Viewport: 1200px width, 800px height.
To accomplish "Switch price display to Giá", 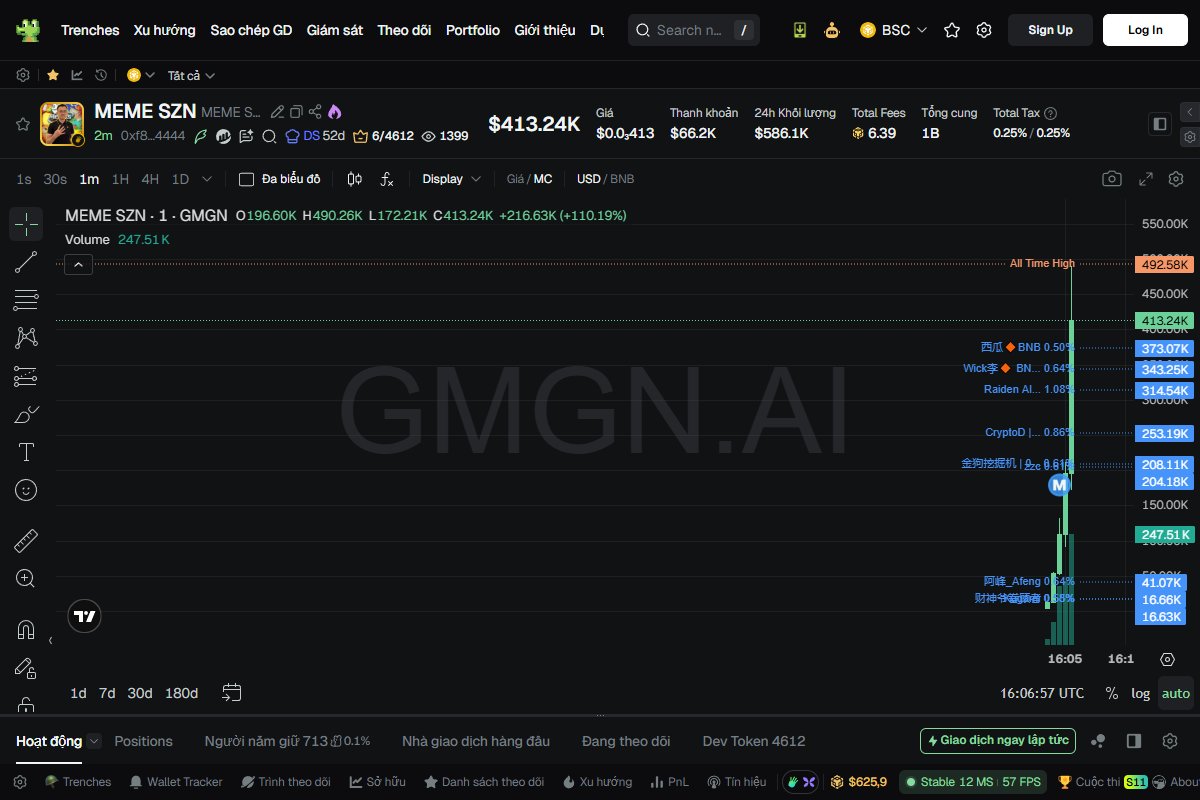I will pos(516,179).
